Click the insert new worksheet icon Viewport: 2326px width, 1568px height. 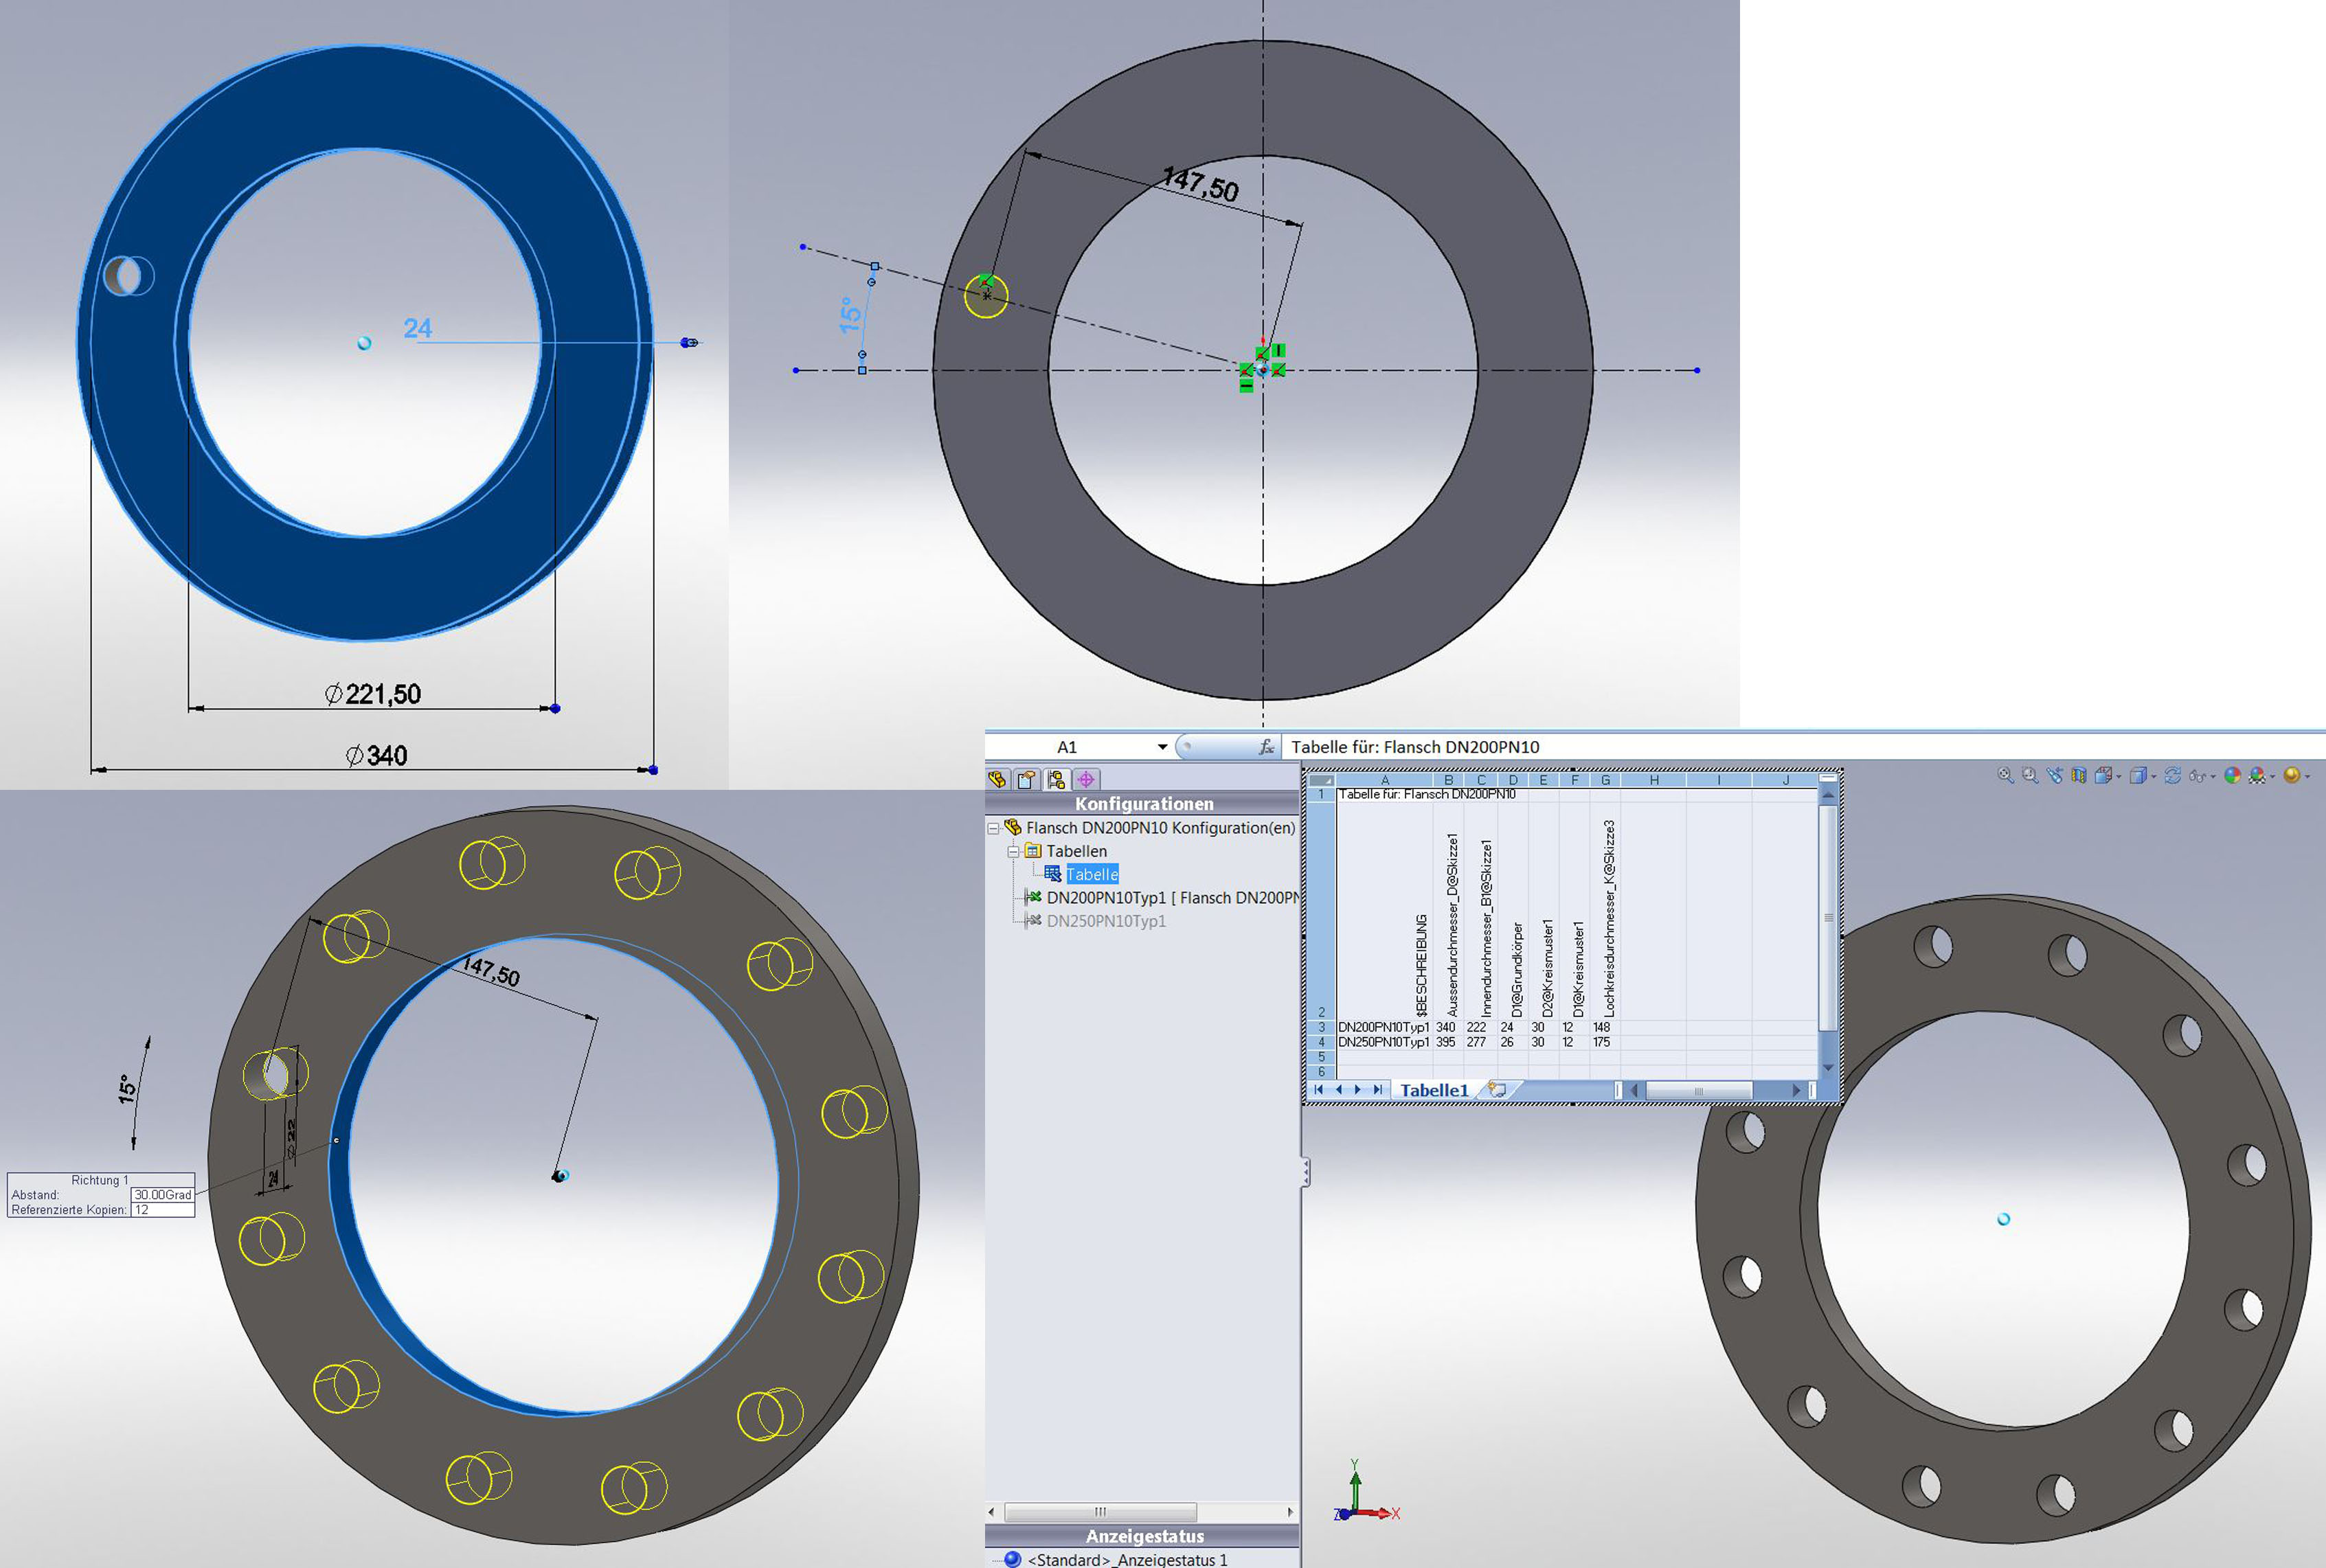[x=1497, y=1090]
